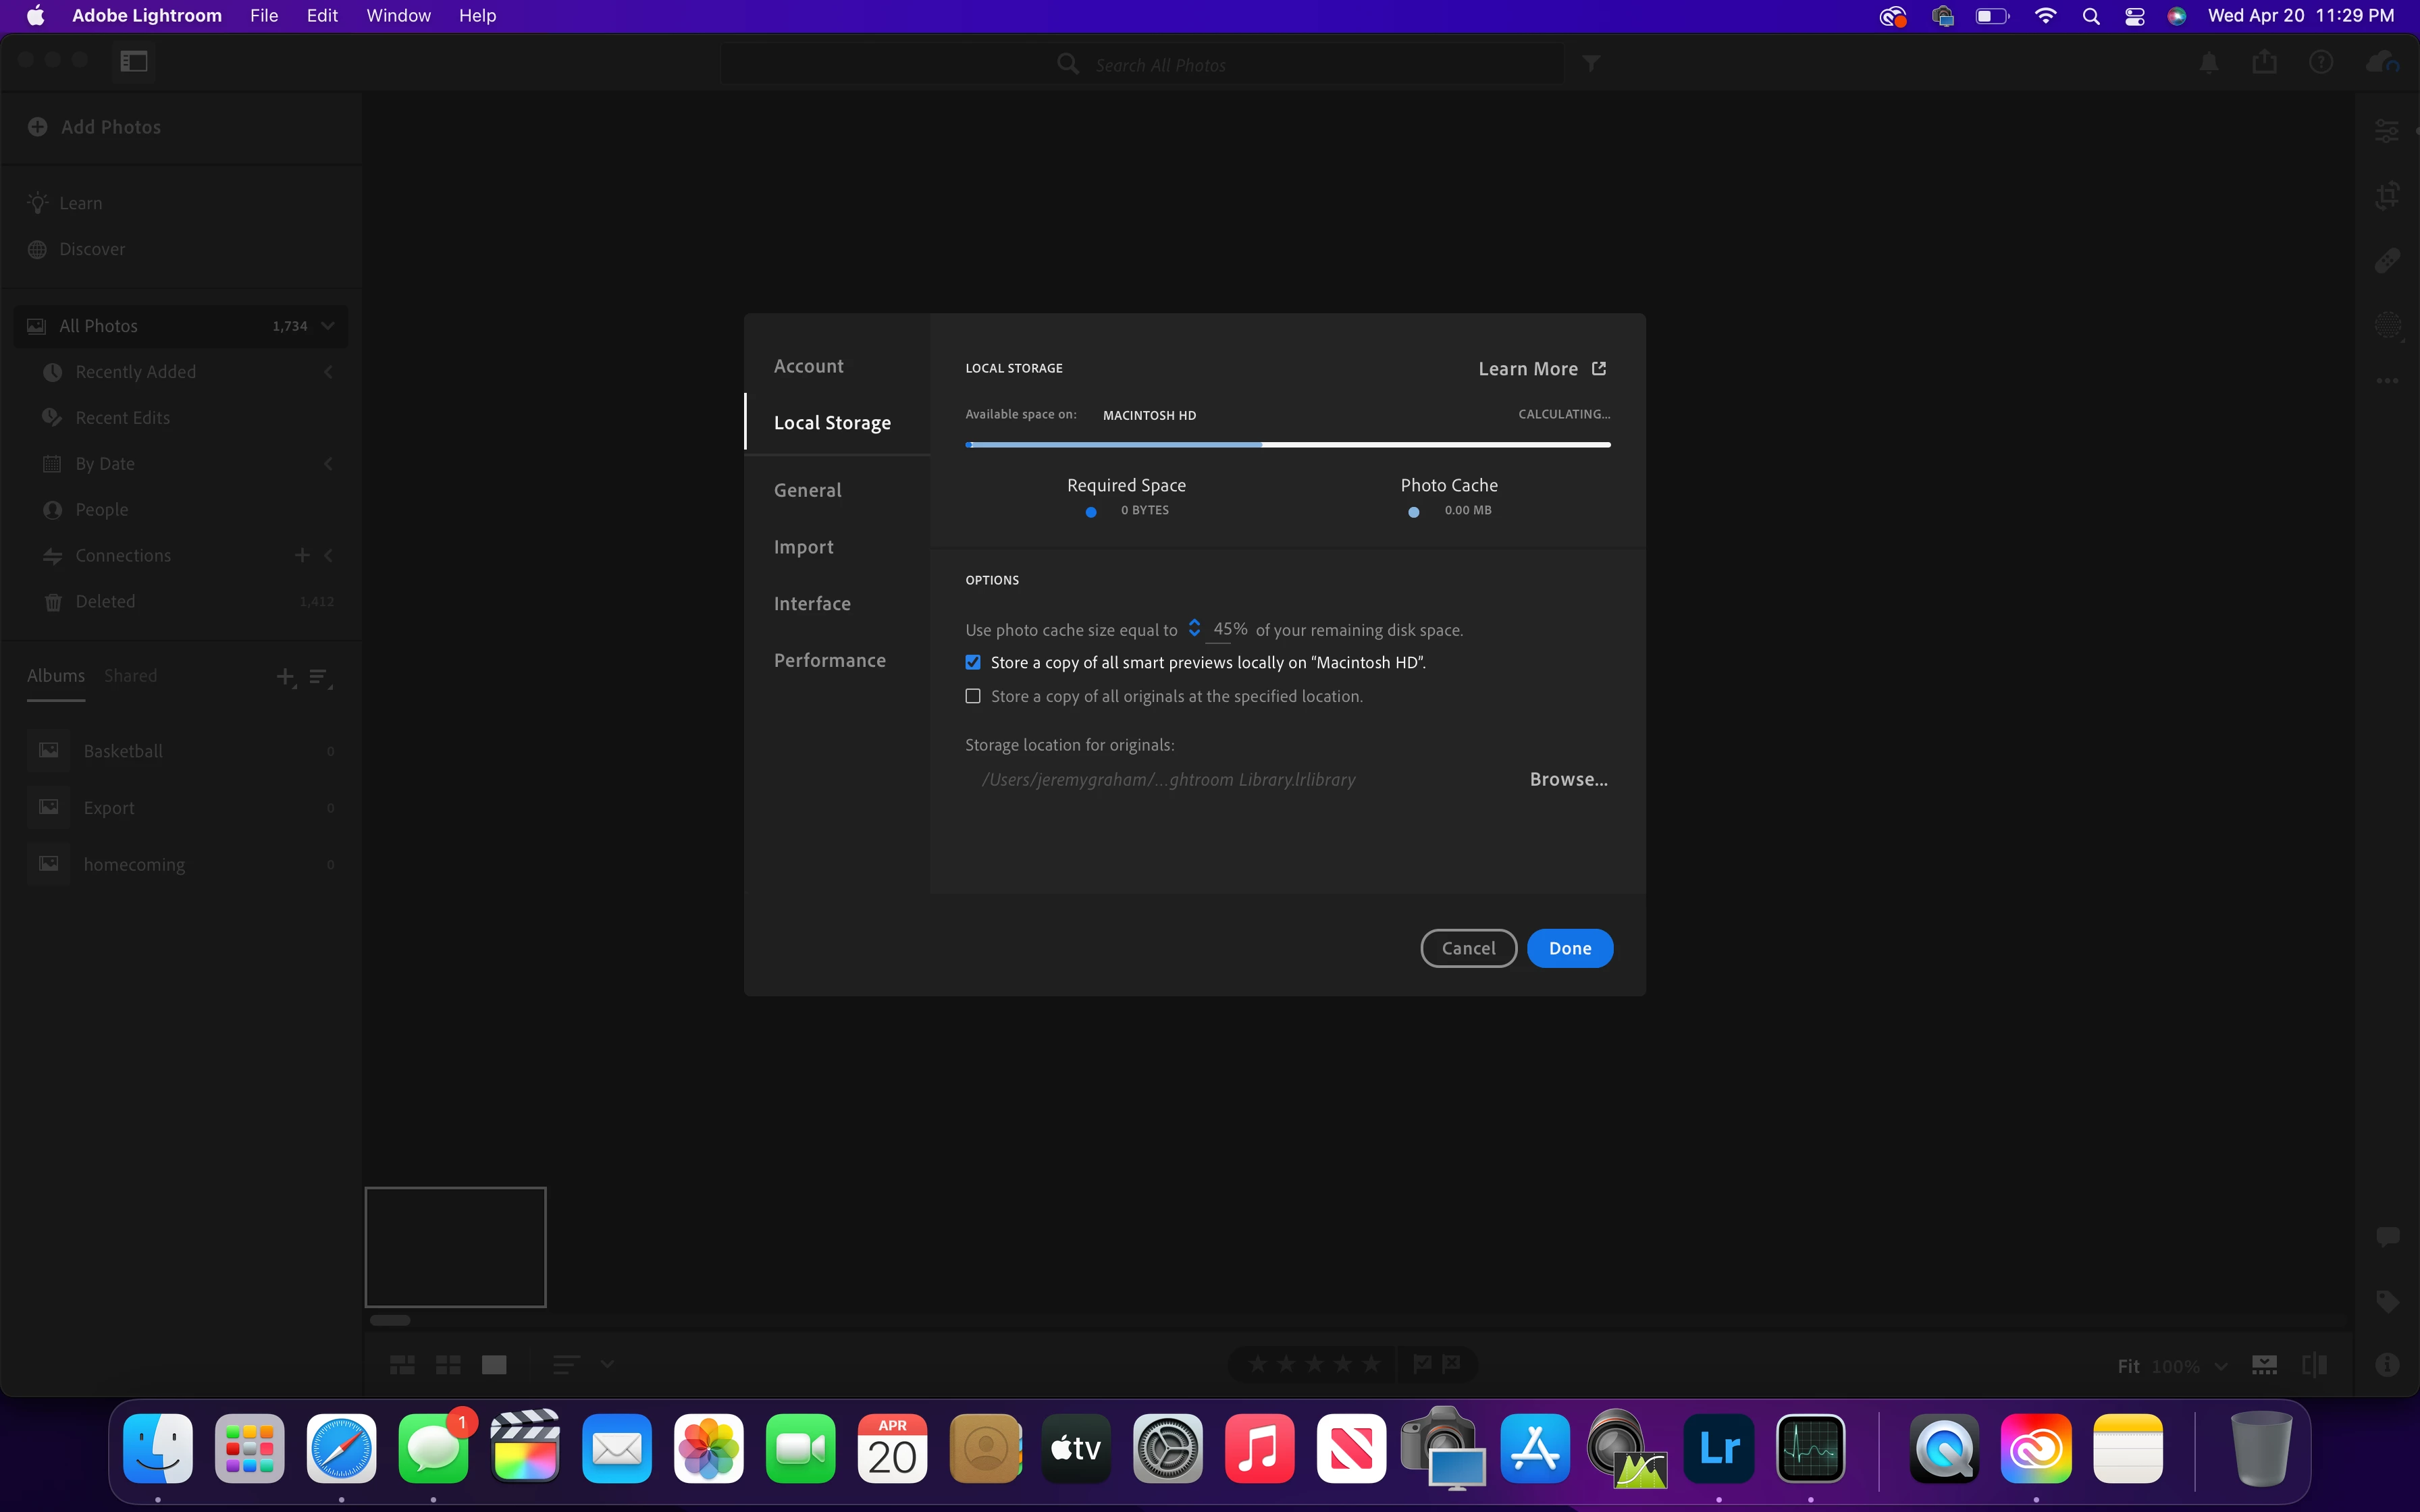Switch to the Performance preferences tab
Image resolution: width=2420 pixels, height=1512 pixels.
click(x=829, y=660)
